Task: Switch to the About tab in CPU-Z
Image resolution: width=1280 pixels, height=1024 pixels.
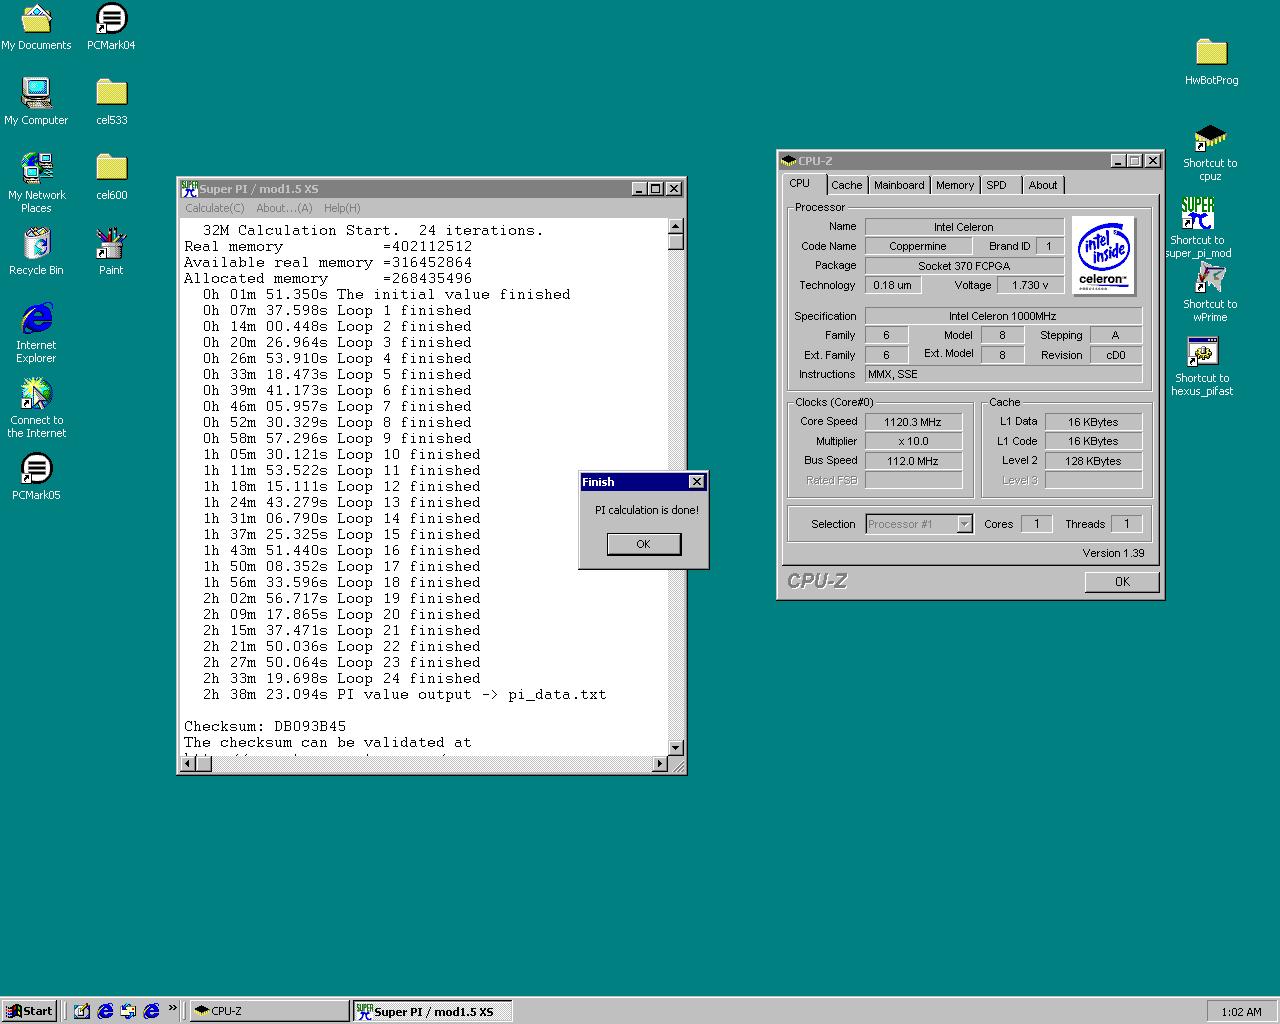Action: click(1043, 185)
